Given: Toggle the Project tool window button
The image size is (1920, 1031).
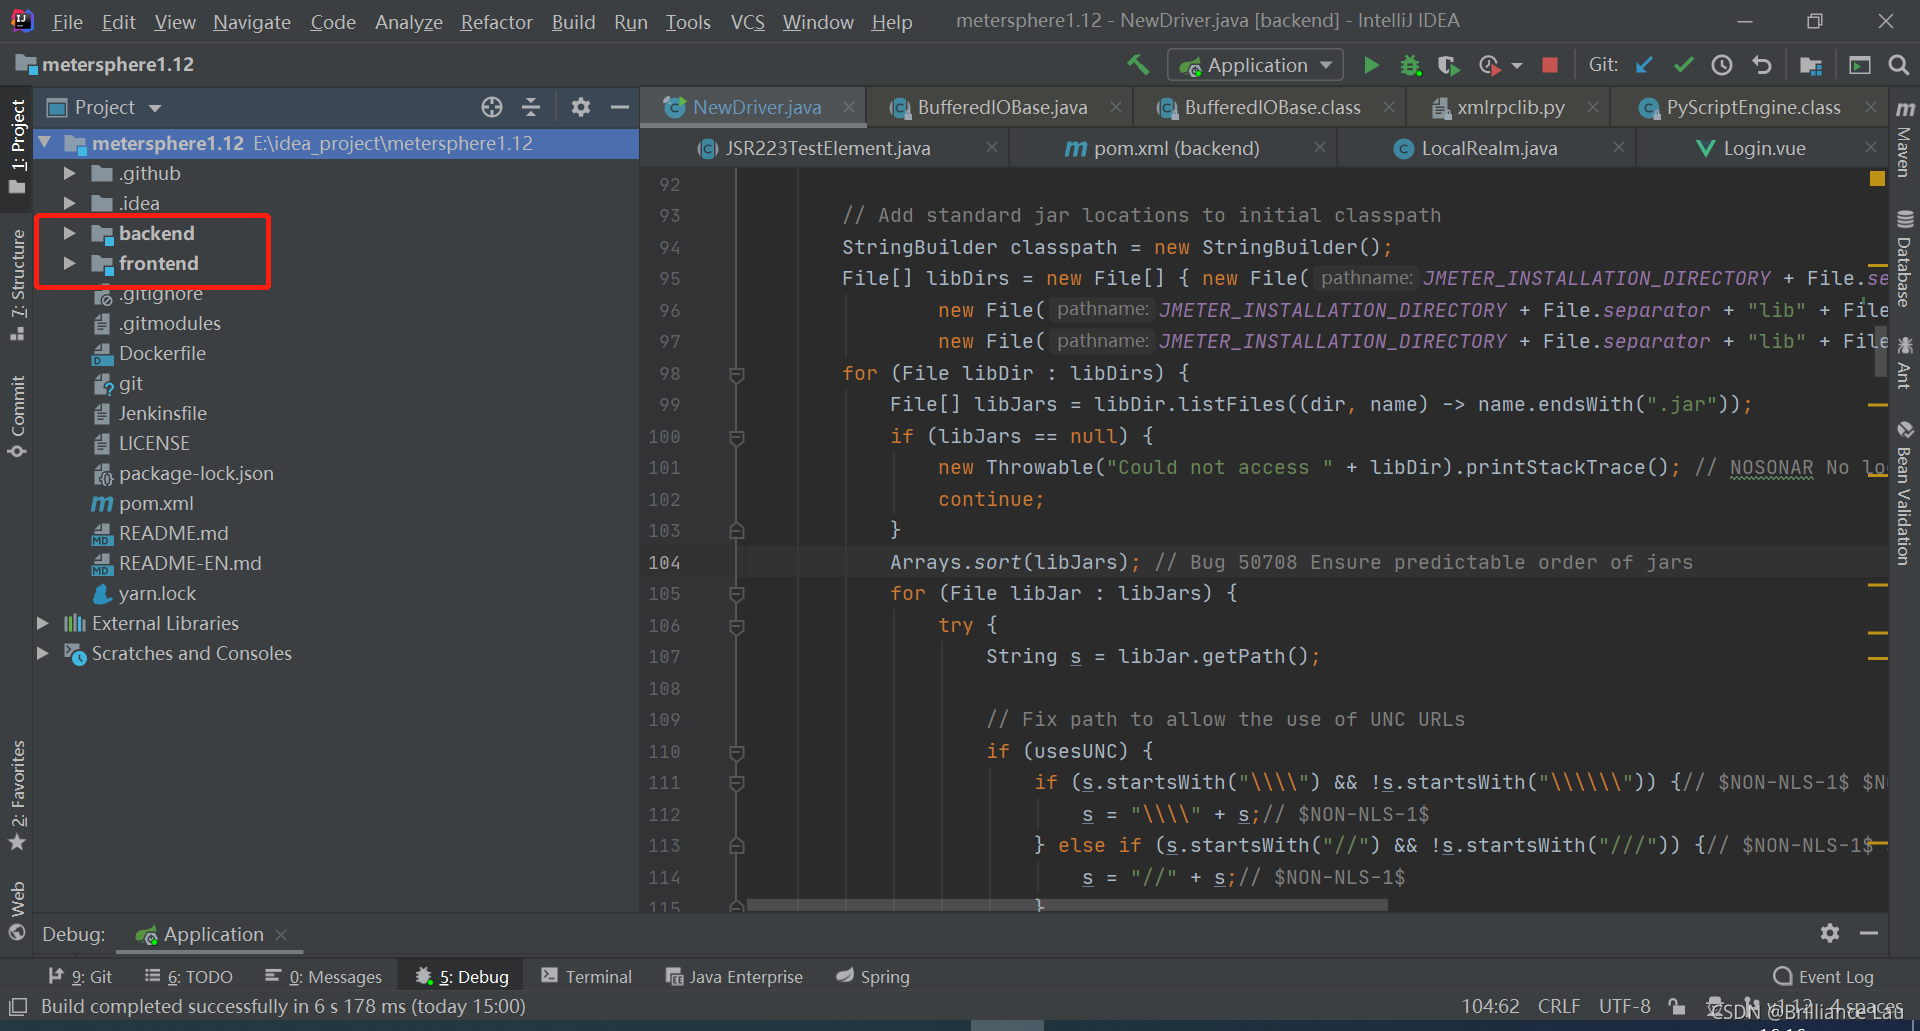Looking at the screenshot, I should (x=17, y=146).
